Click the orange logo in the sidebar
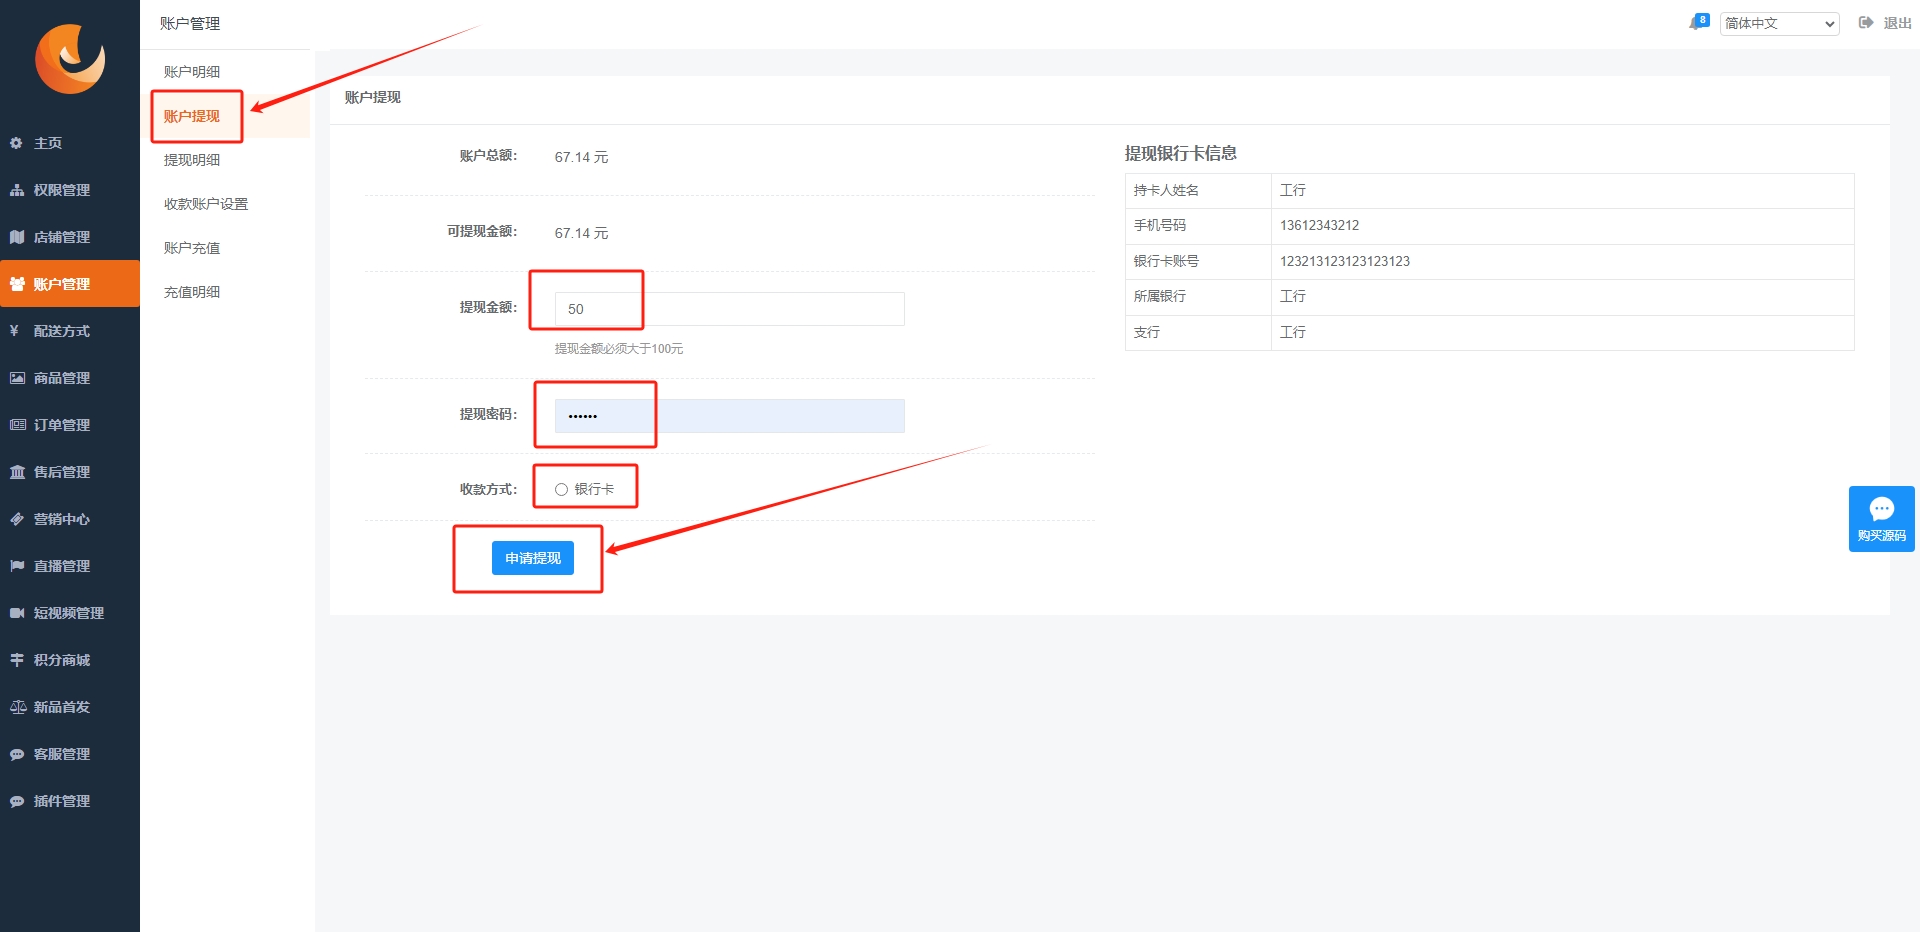Image resolution: width=1920 pixels, height=932 pixels. [x=70, y=59]
